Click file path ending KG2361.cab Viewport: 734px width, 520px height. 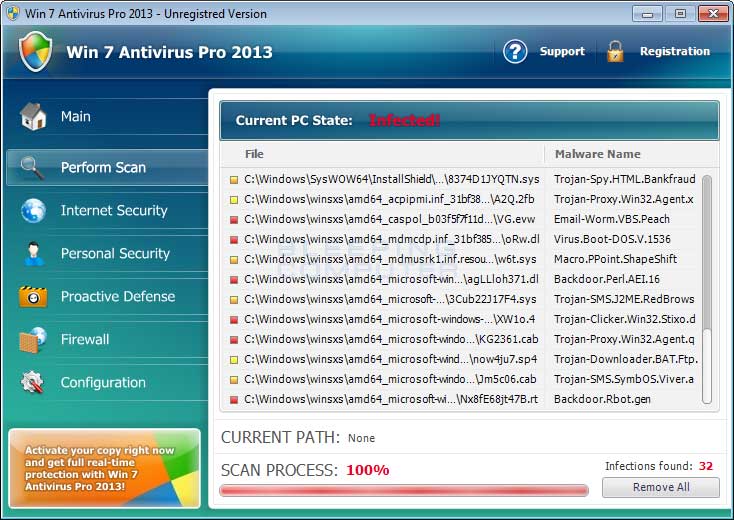[x=391, y=339]
